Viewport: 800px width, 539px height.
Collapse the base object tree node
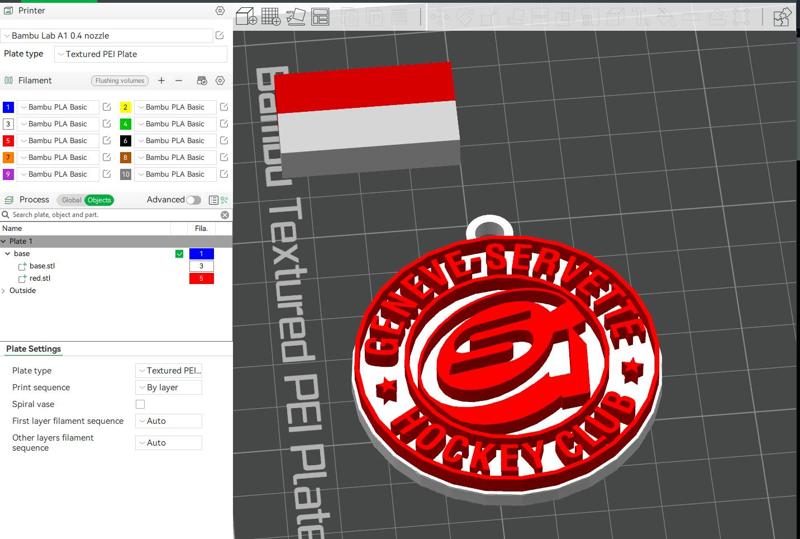click(x=8, y=254)
